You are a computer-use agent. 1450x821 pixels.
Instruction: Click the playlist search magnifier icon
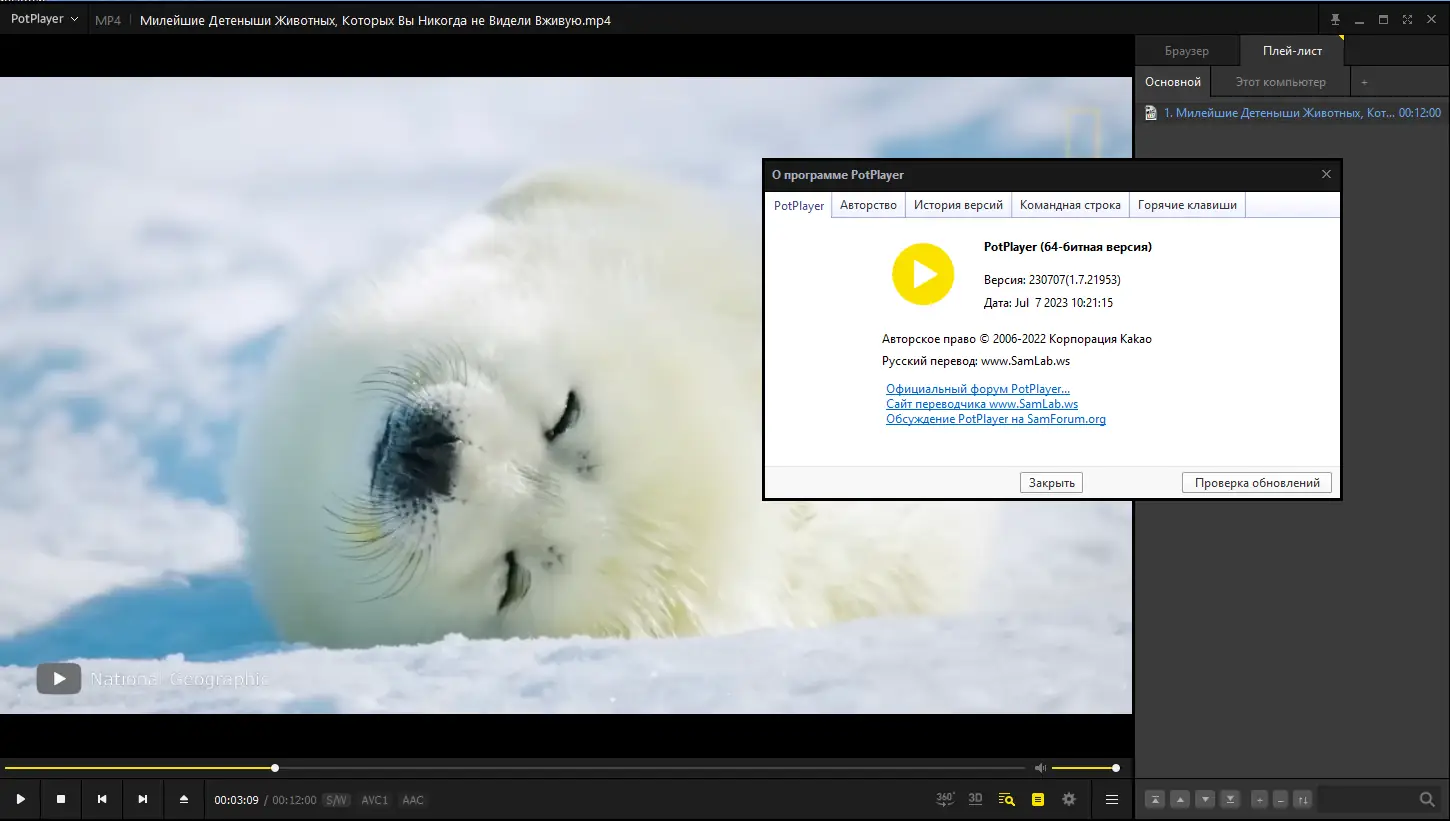click(1427, 799)
